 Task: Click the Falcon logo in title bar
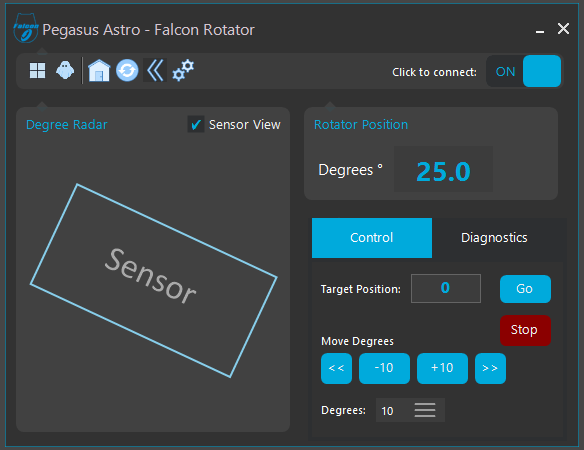pyautogui.click(x=26, y=28)
